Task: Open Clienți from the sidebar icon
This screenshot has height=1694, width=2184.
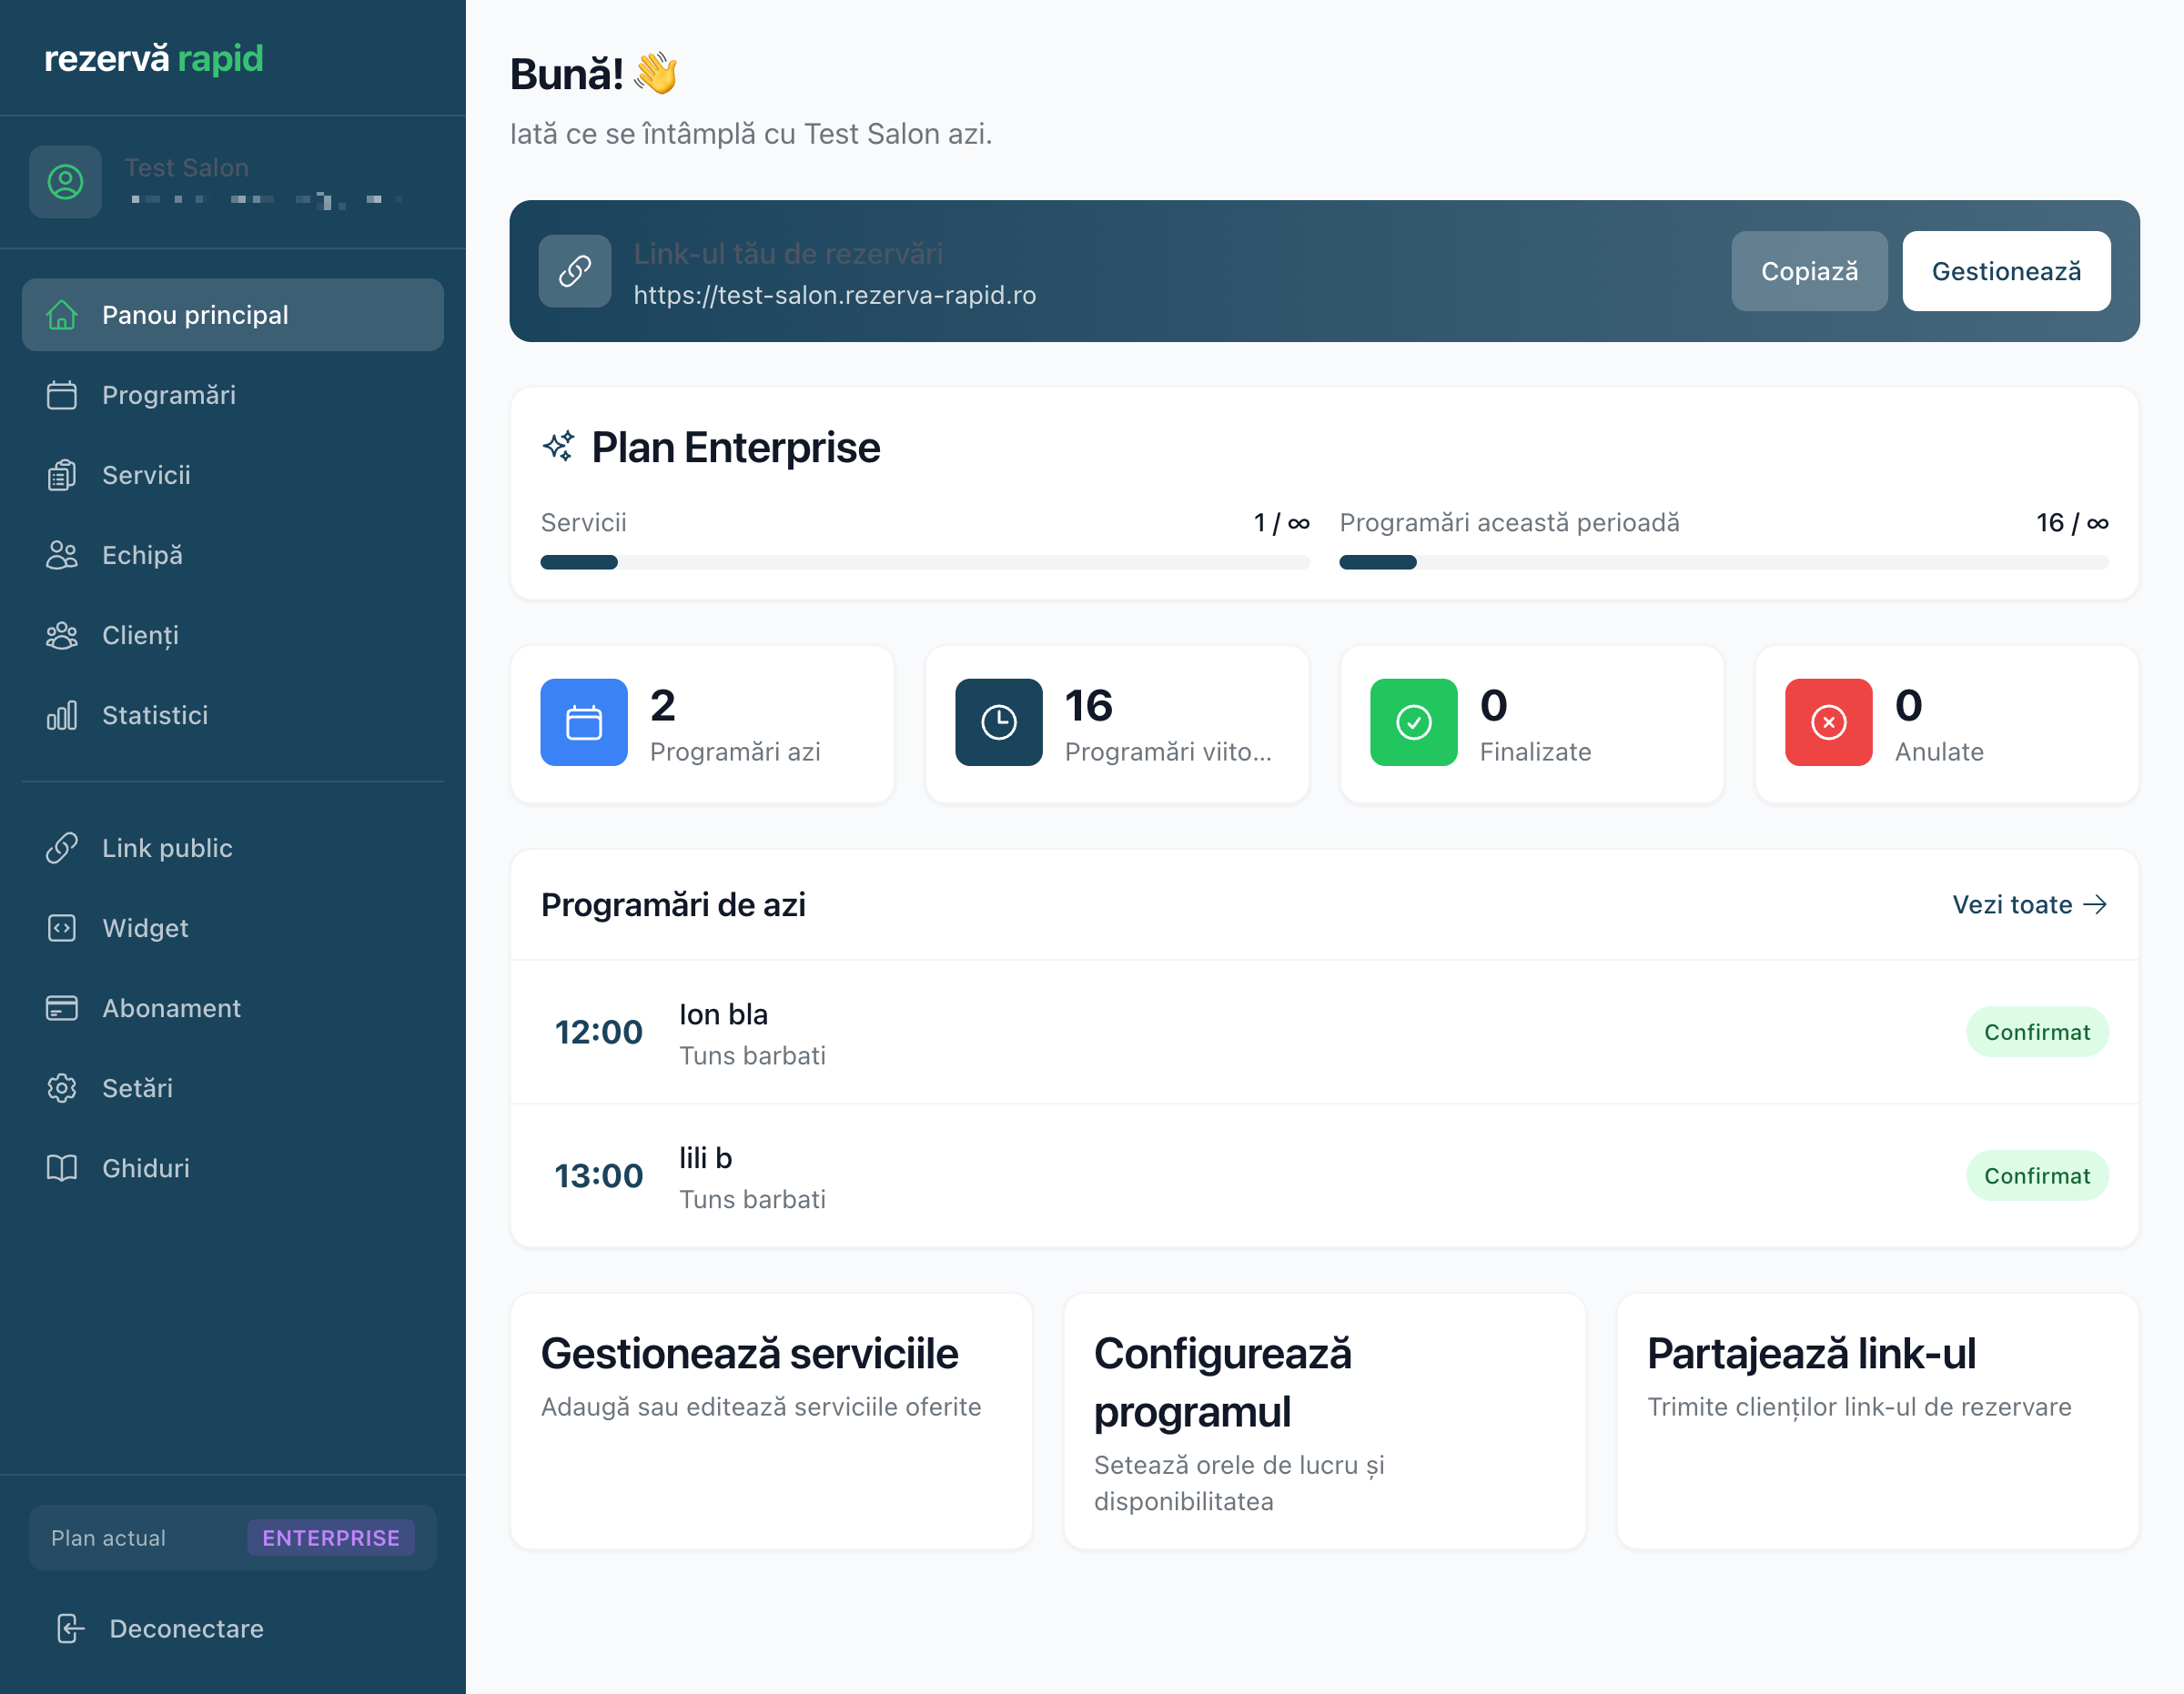Action: 62,635
